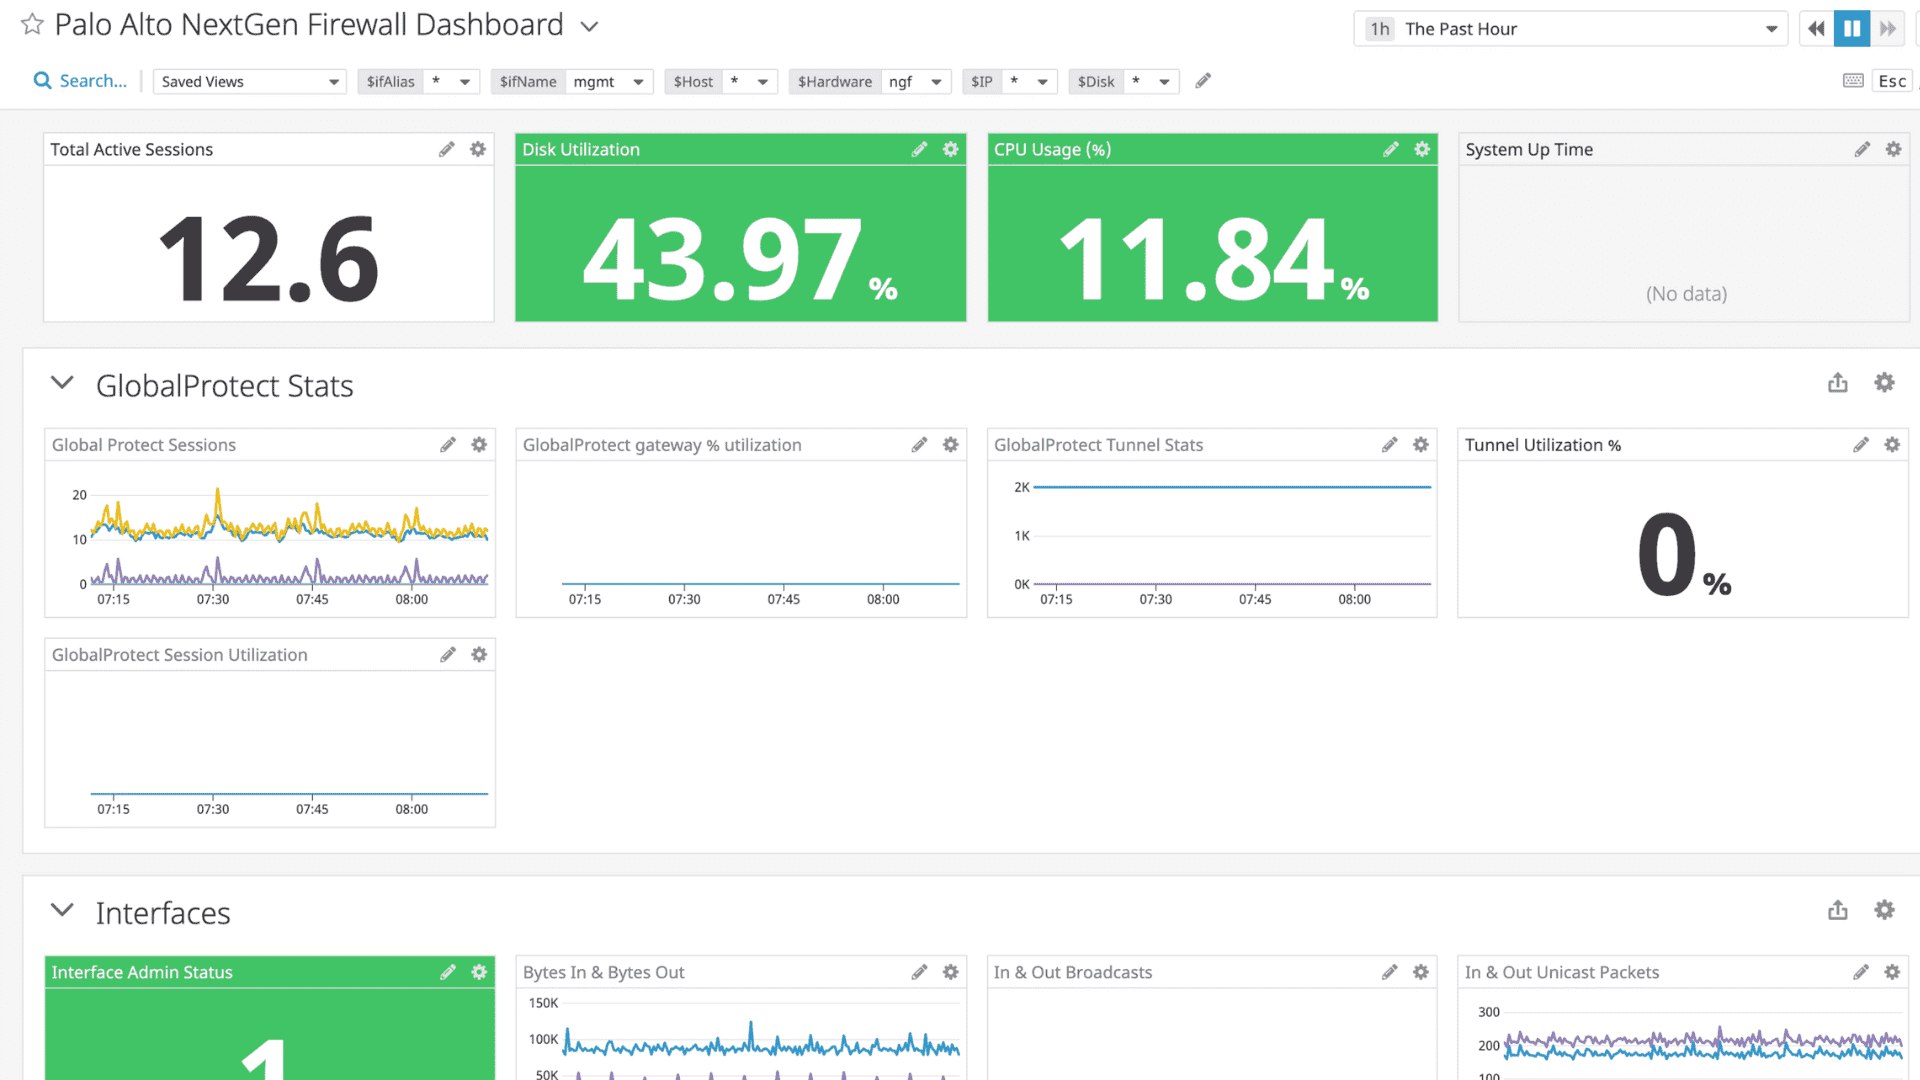This screenshot has height=1080, width=1920.
Task: Open the time range selector The Past Hour
Action: (1570, 29)
